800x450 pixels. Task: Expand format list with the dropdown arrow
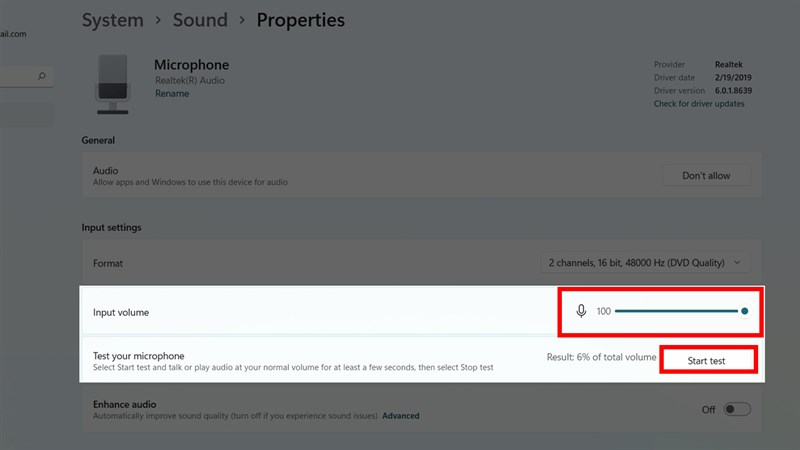point(737,263)
